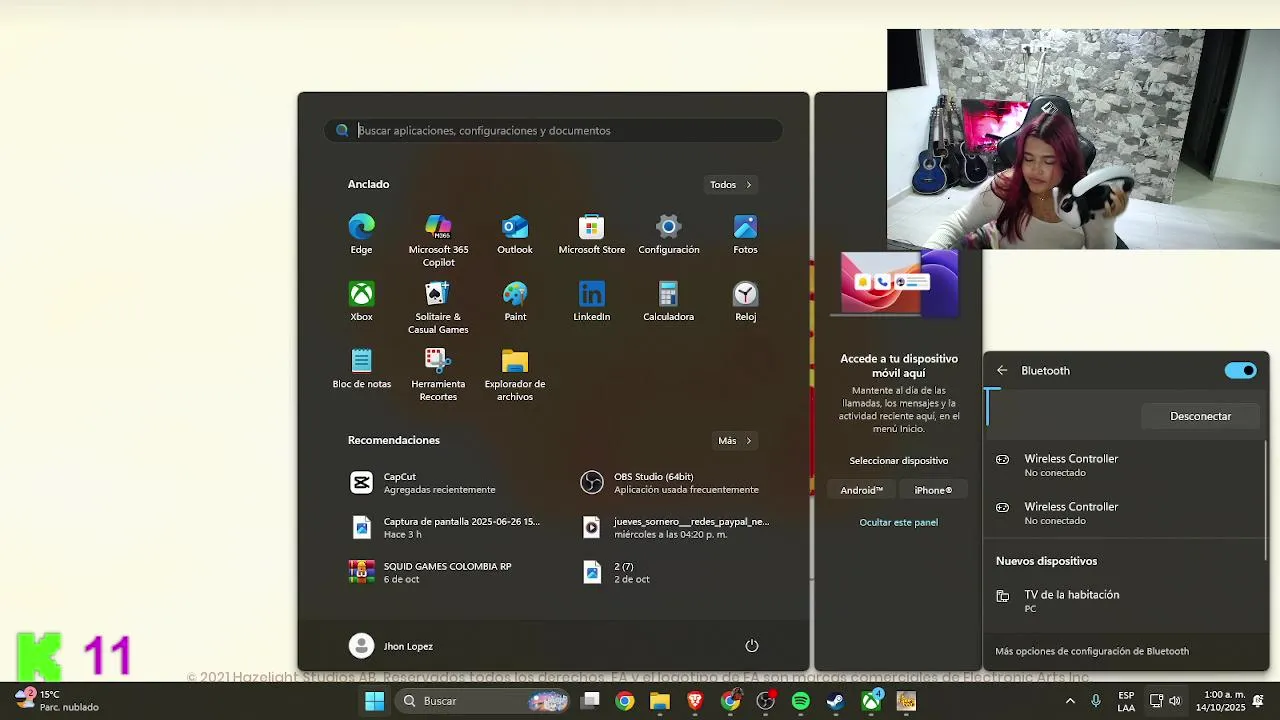This screenshot has width=1280, height=720.
Task: Click the taskbar Buscar search box
Action: (x=484, y=701)
